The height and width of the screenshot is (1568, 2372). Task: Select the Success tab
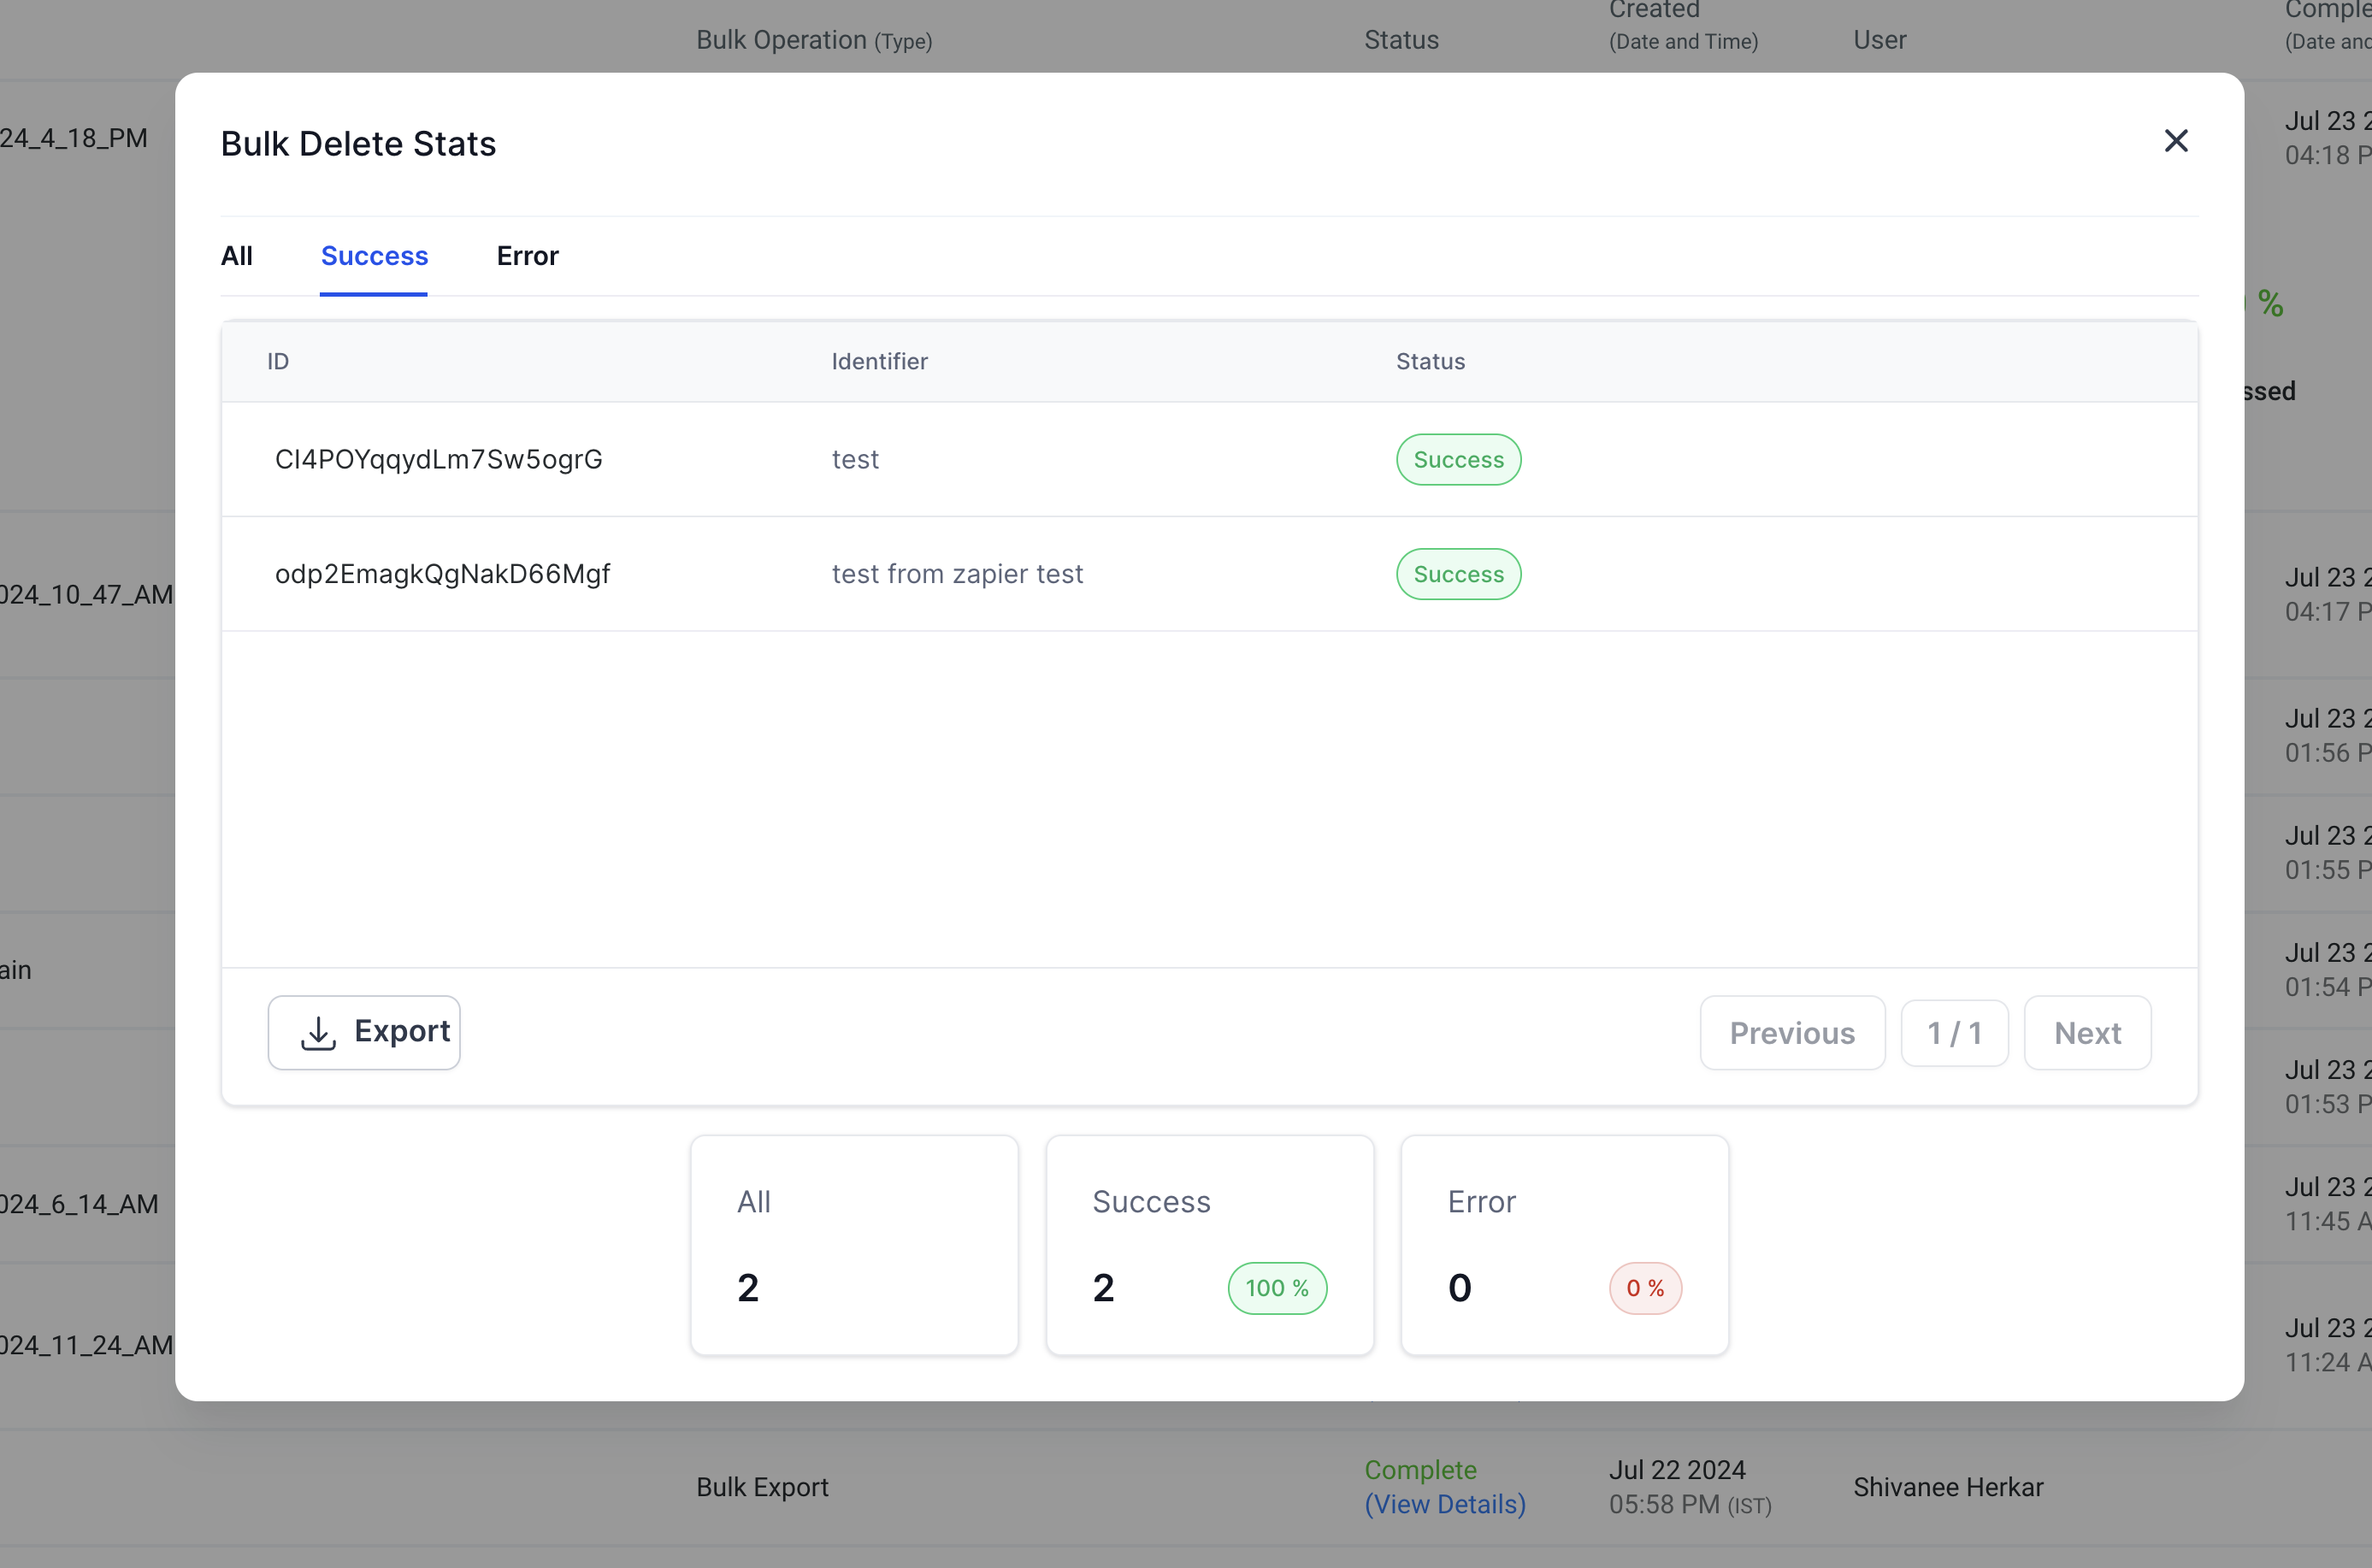[x=374, y=256]
